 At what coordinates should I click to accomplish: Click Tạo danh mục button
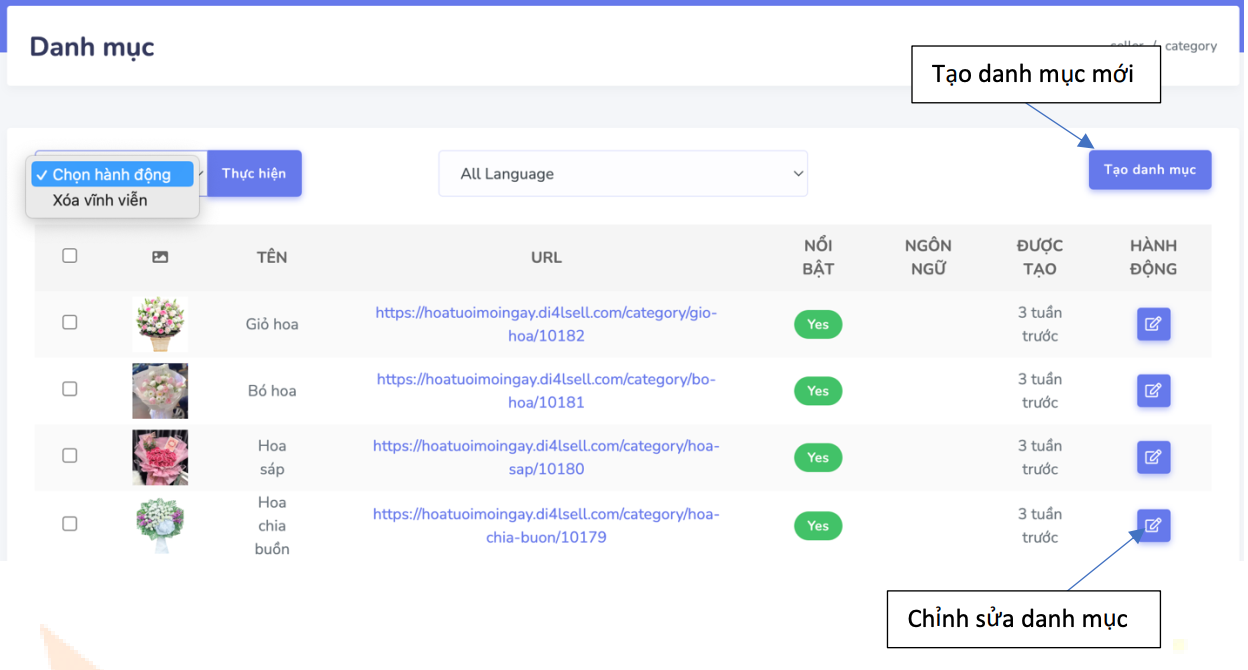[x=1149, y=170]
